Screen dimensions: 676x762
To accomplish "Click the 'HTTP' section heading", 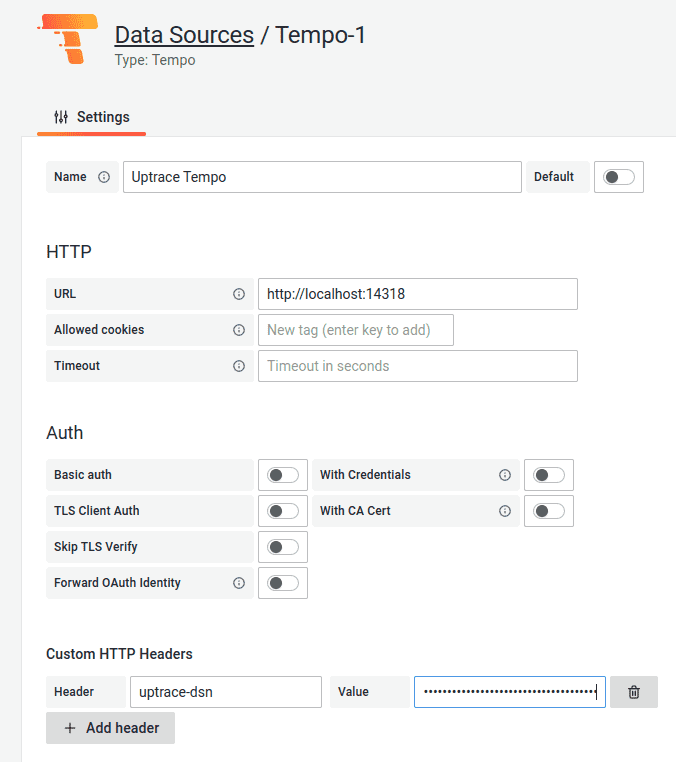I will tap(69, 252).
